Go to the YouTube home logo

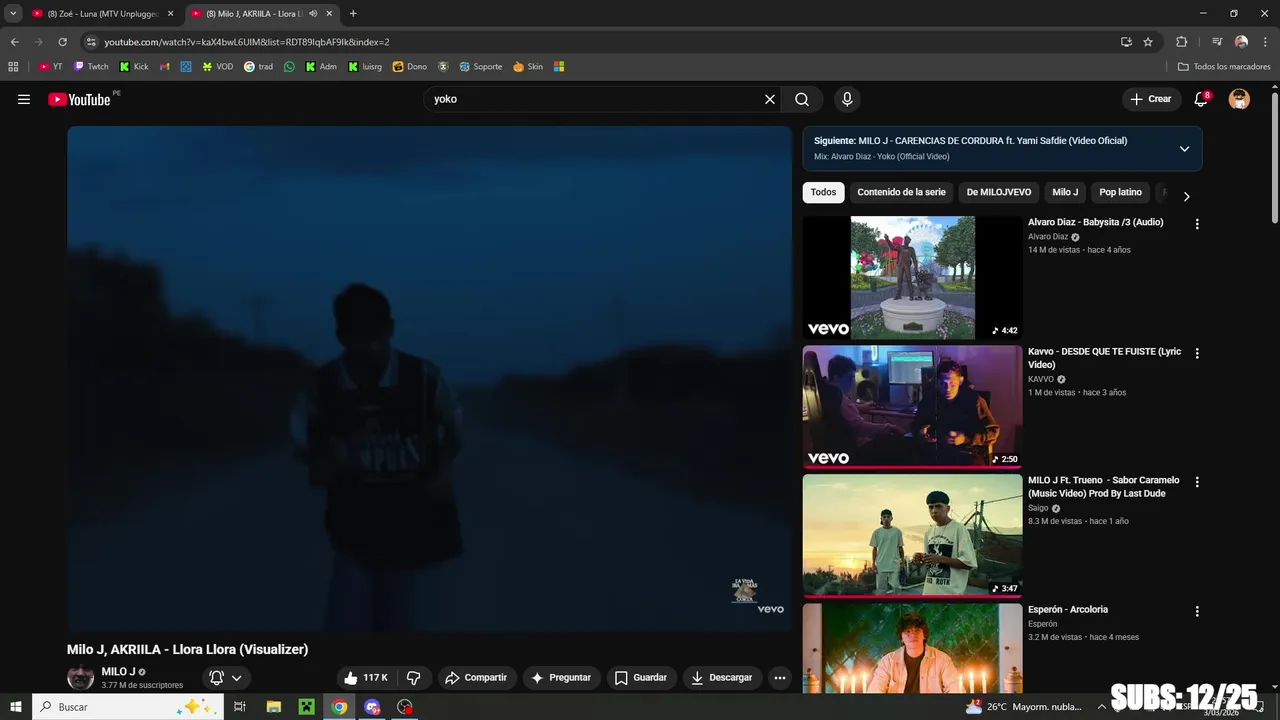point(79,99)
